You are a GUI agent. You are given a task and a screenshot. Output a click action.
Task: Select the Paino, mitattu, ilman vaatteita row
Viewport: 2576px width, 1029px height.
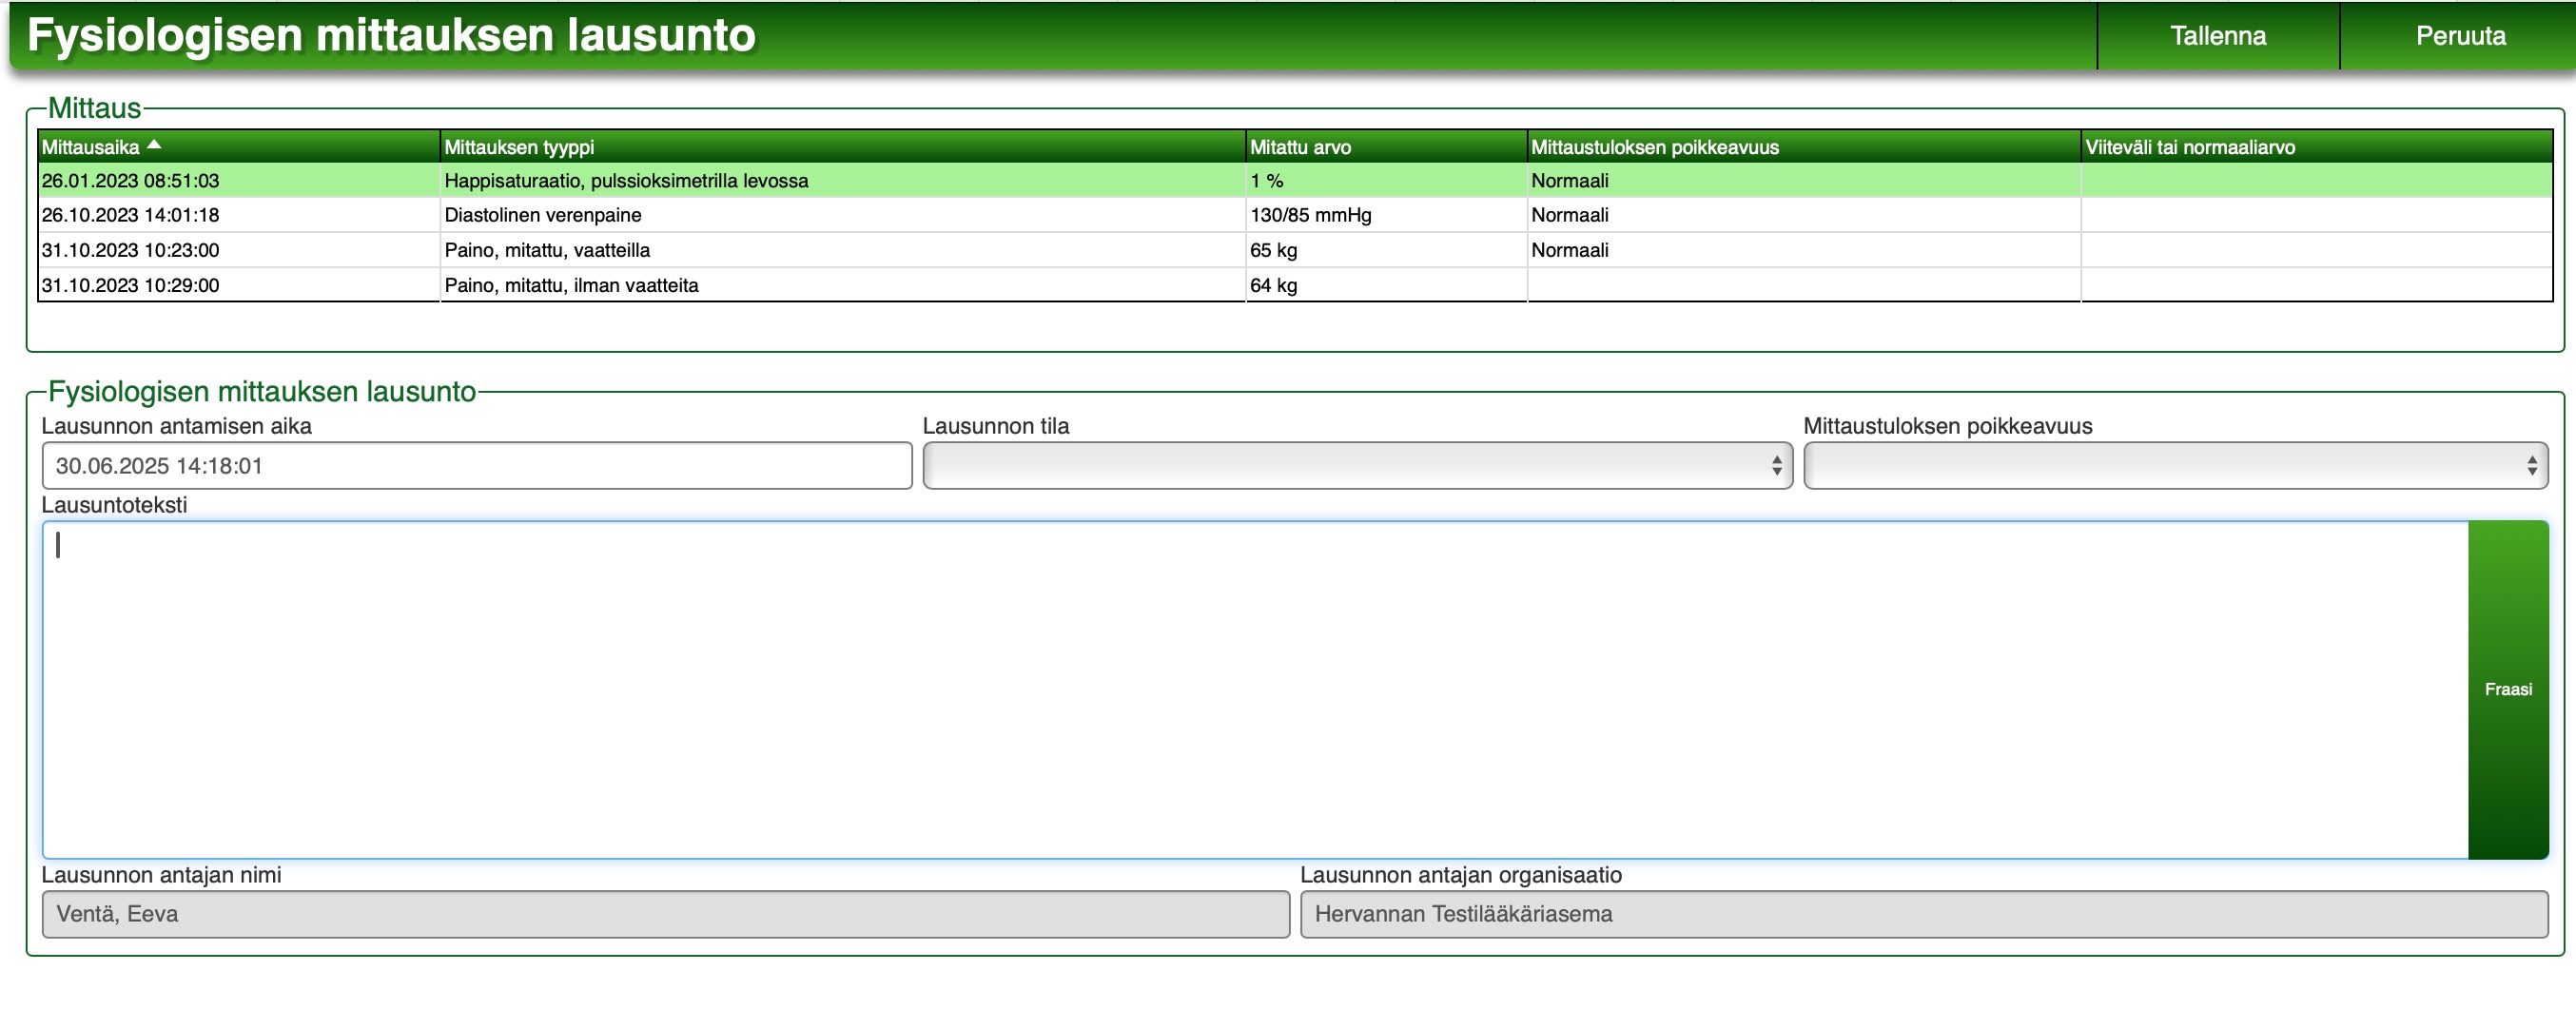click(571, 285)
